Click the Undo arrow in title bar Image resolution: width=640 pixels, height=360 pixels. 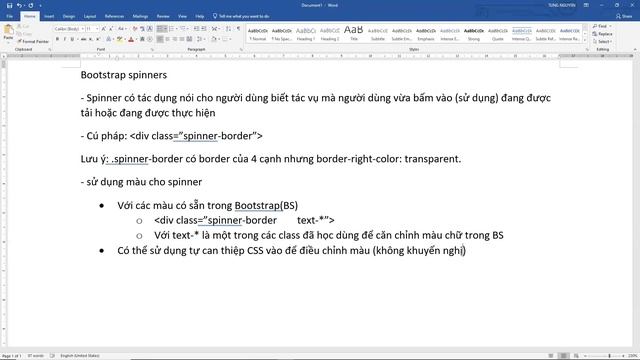[19, 5]
